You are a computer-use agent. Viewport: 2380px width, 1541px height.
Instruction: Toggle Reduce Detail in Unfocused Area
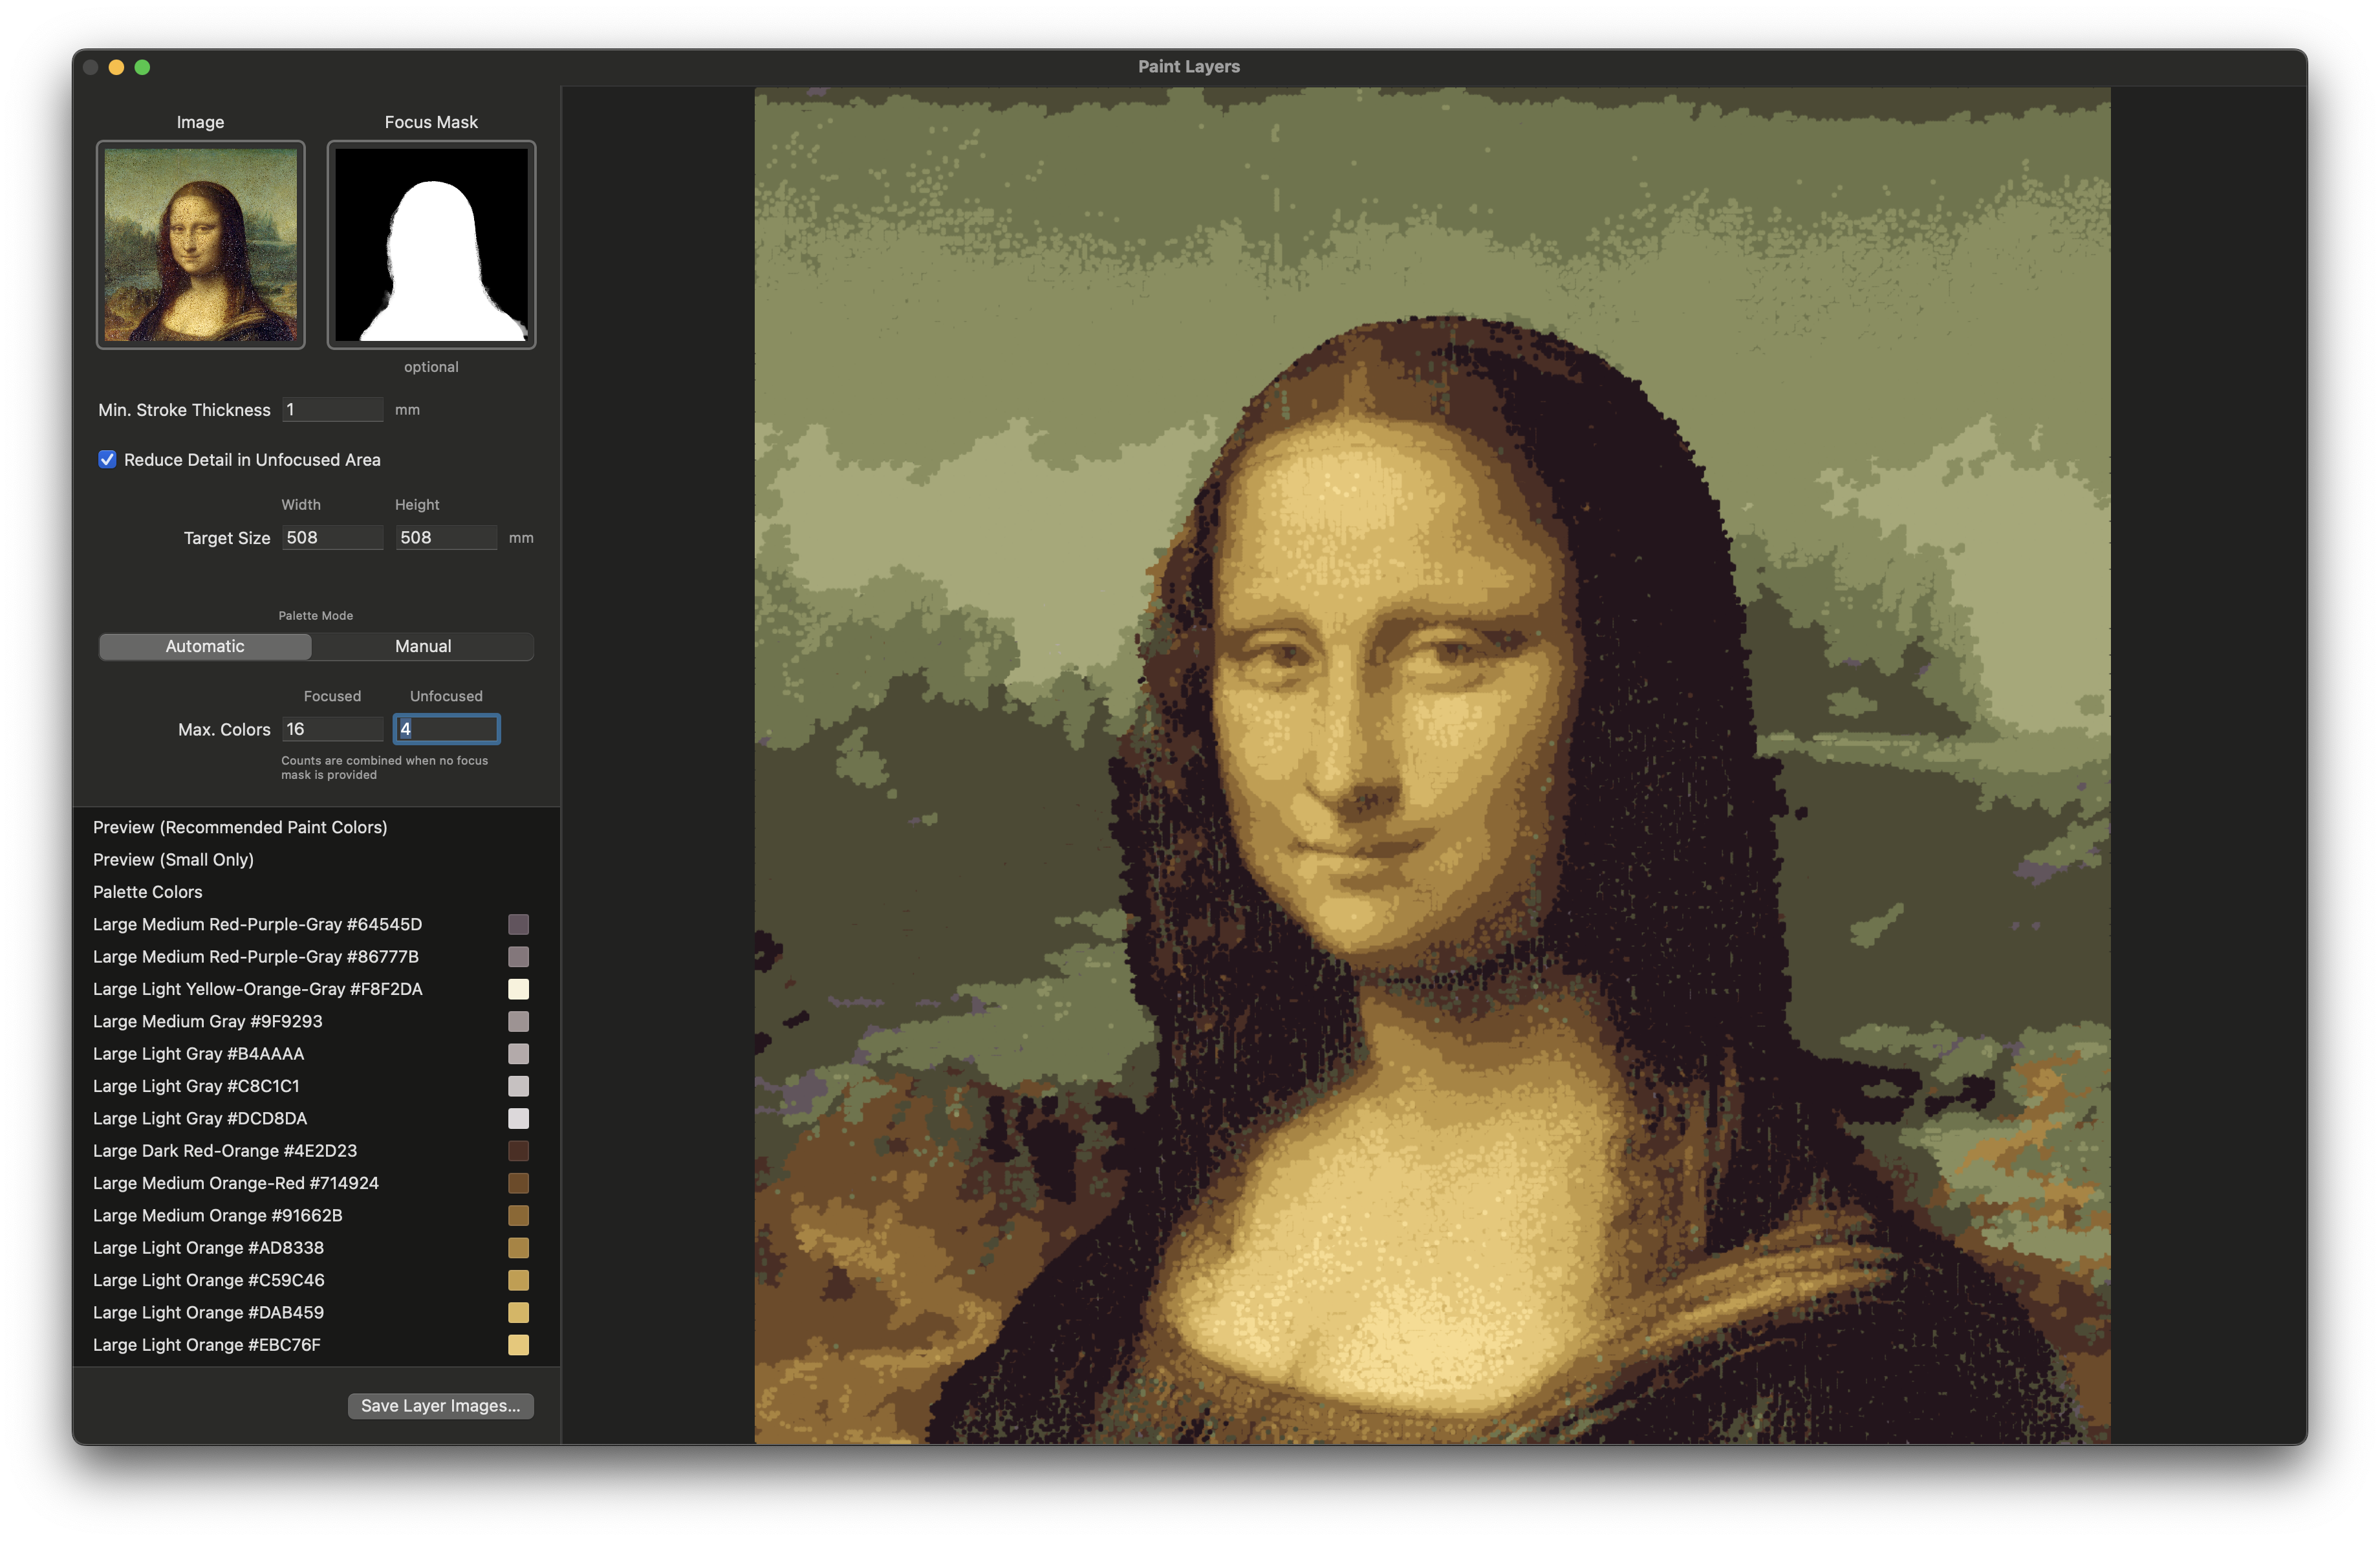pos(108,460)
